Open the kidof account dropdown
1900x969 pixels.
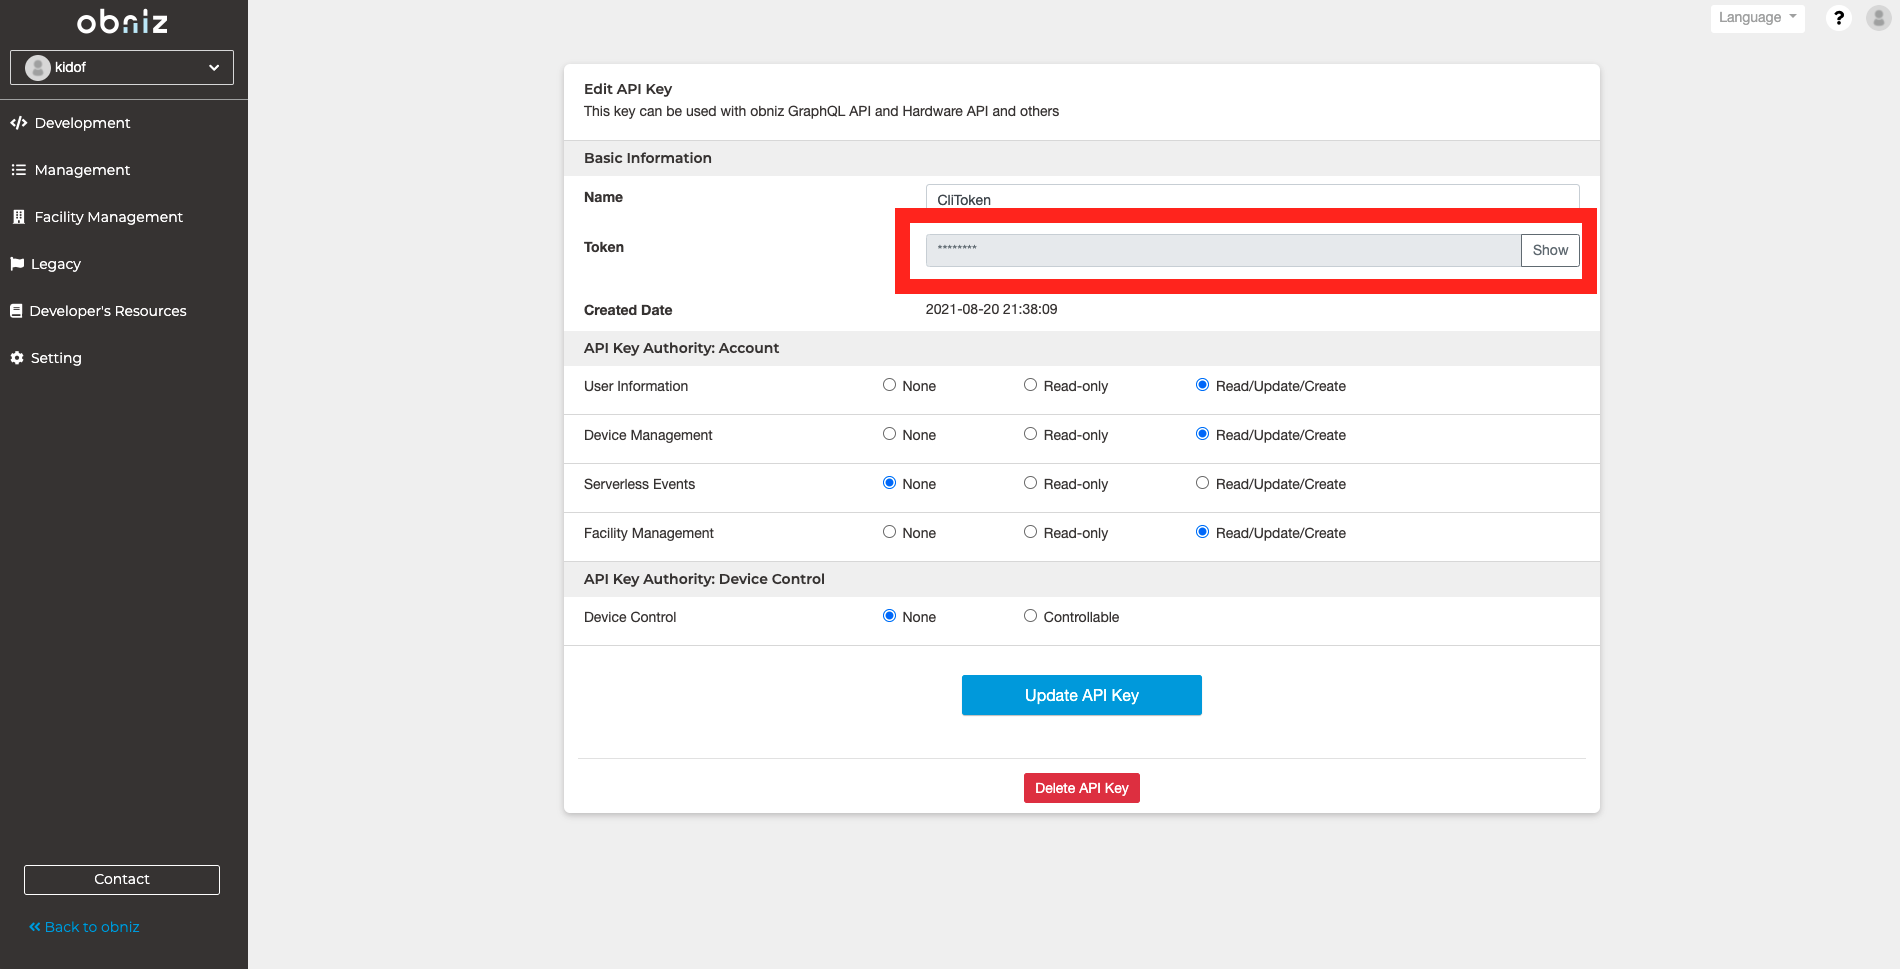(122, 67)
